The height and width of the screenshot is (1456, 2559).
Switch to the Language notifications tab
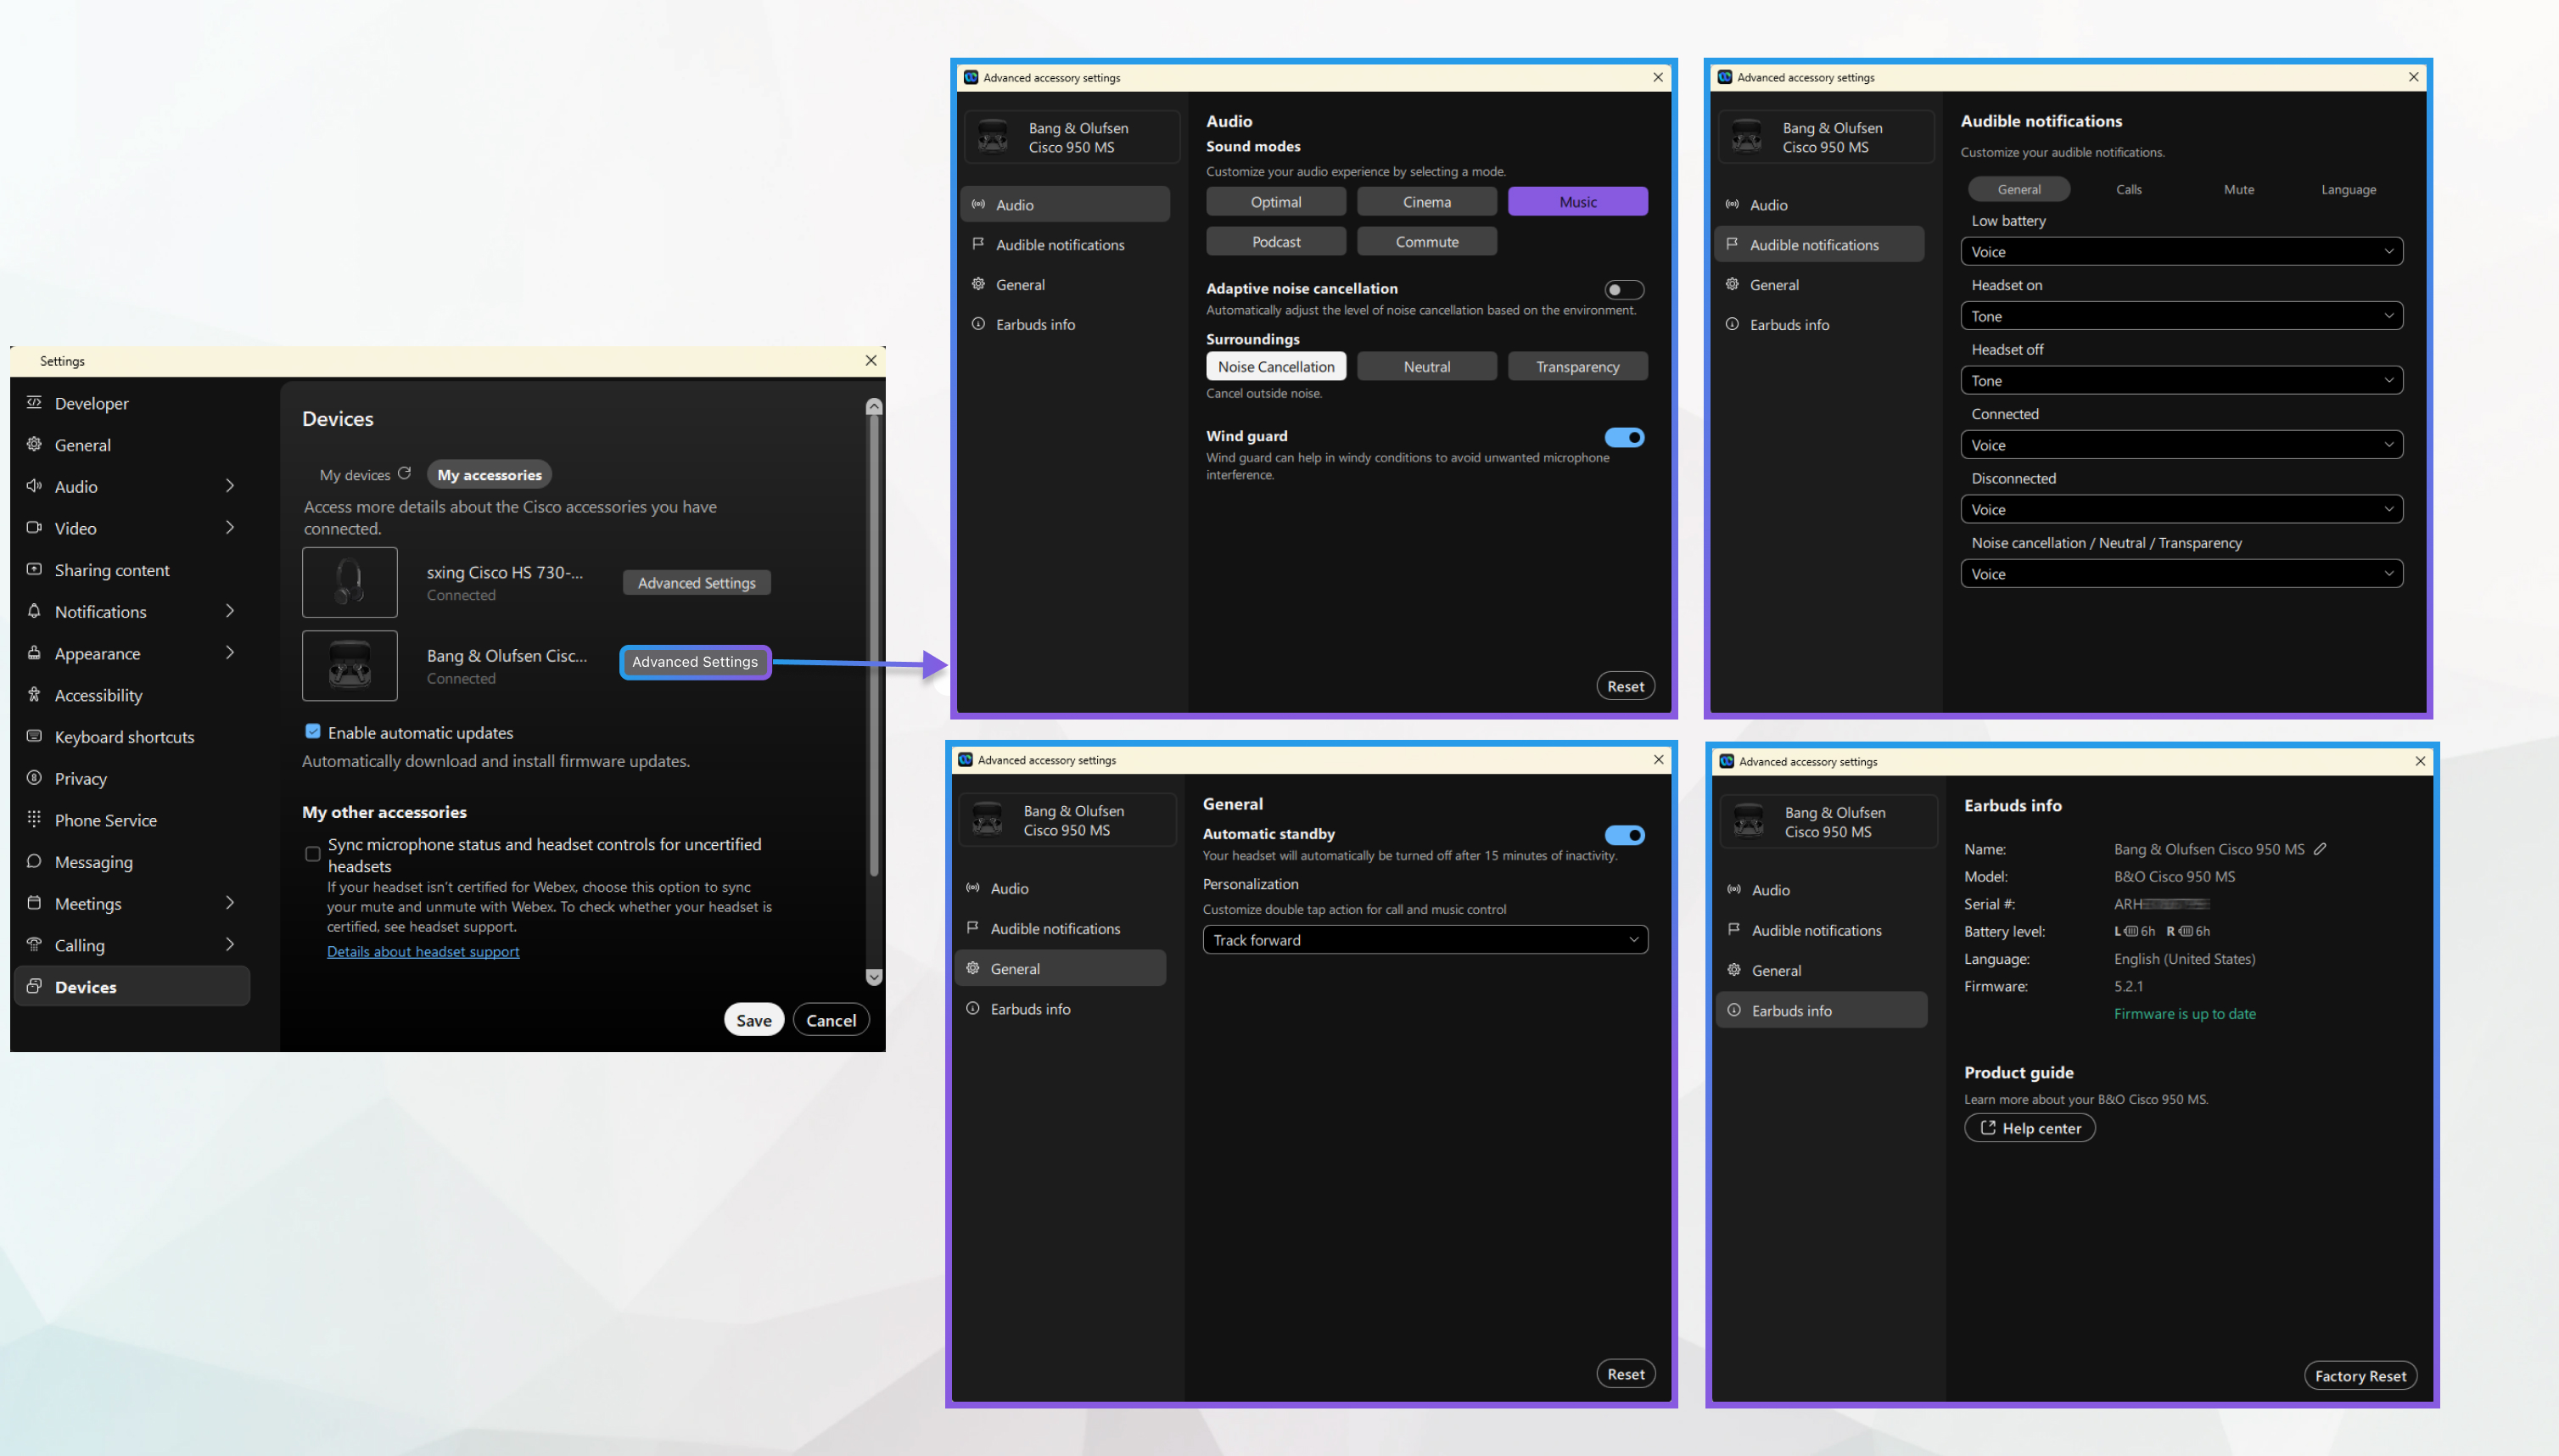[x=2348, y=189]
